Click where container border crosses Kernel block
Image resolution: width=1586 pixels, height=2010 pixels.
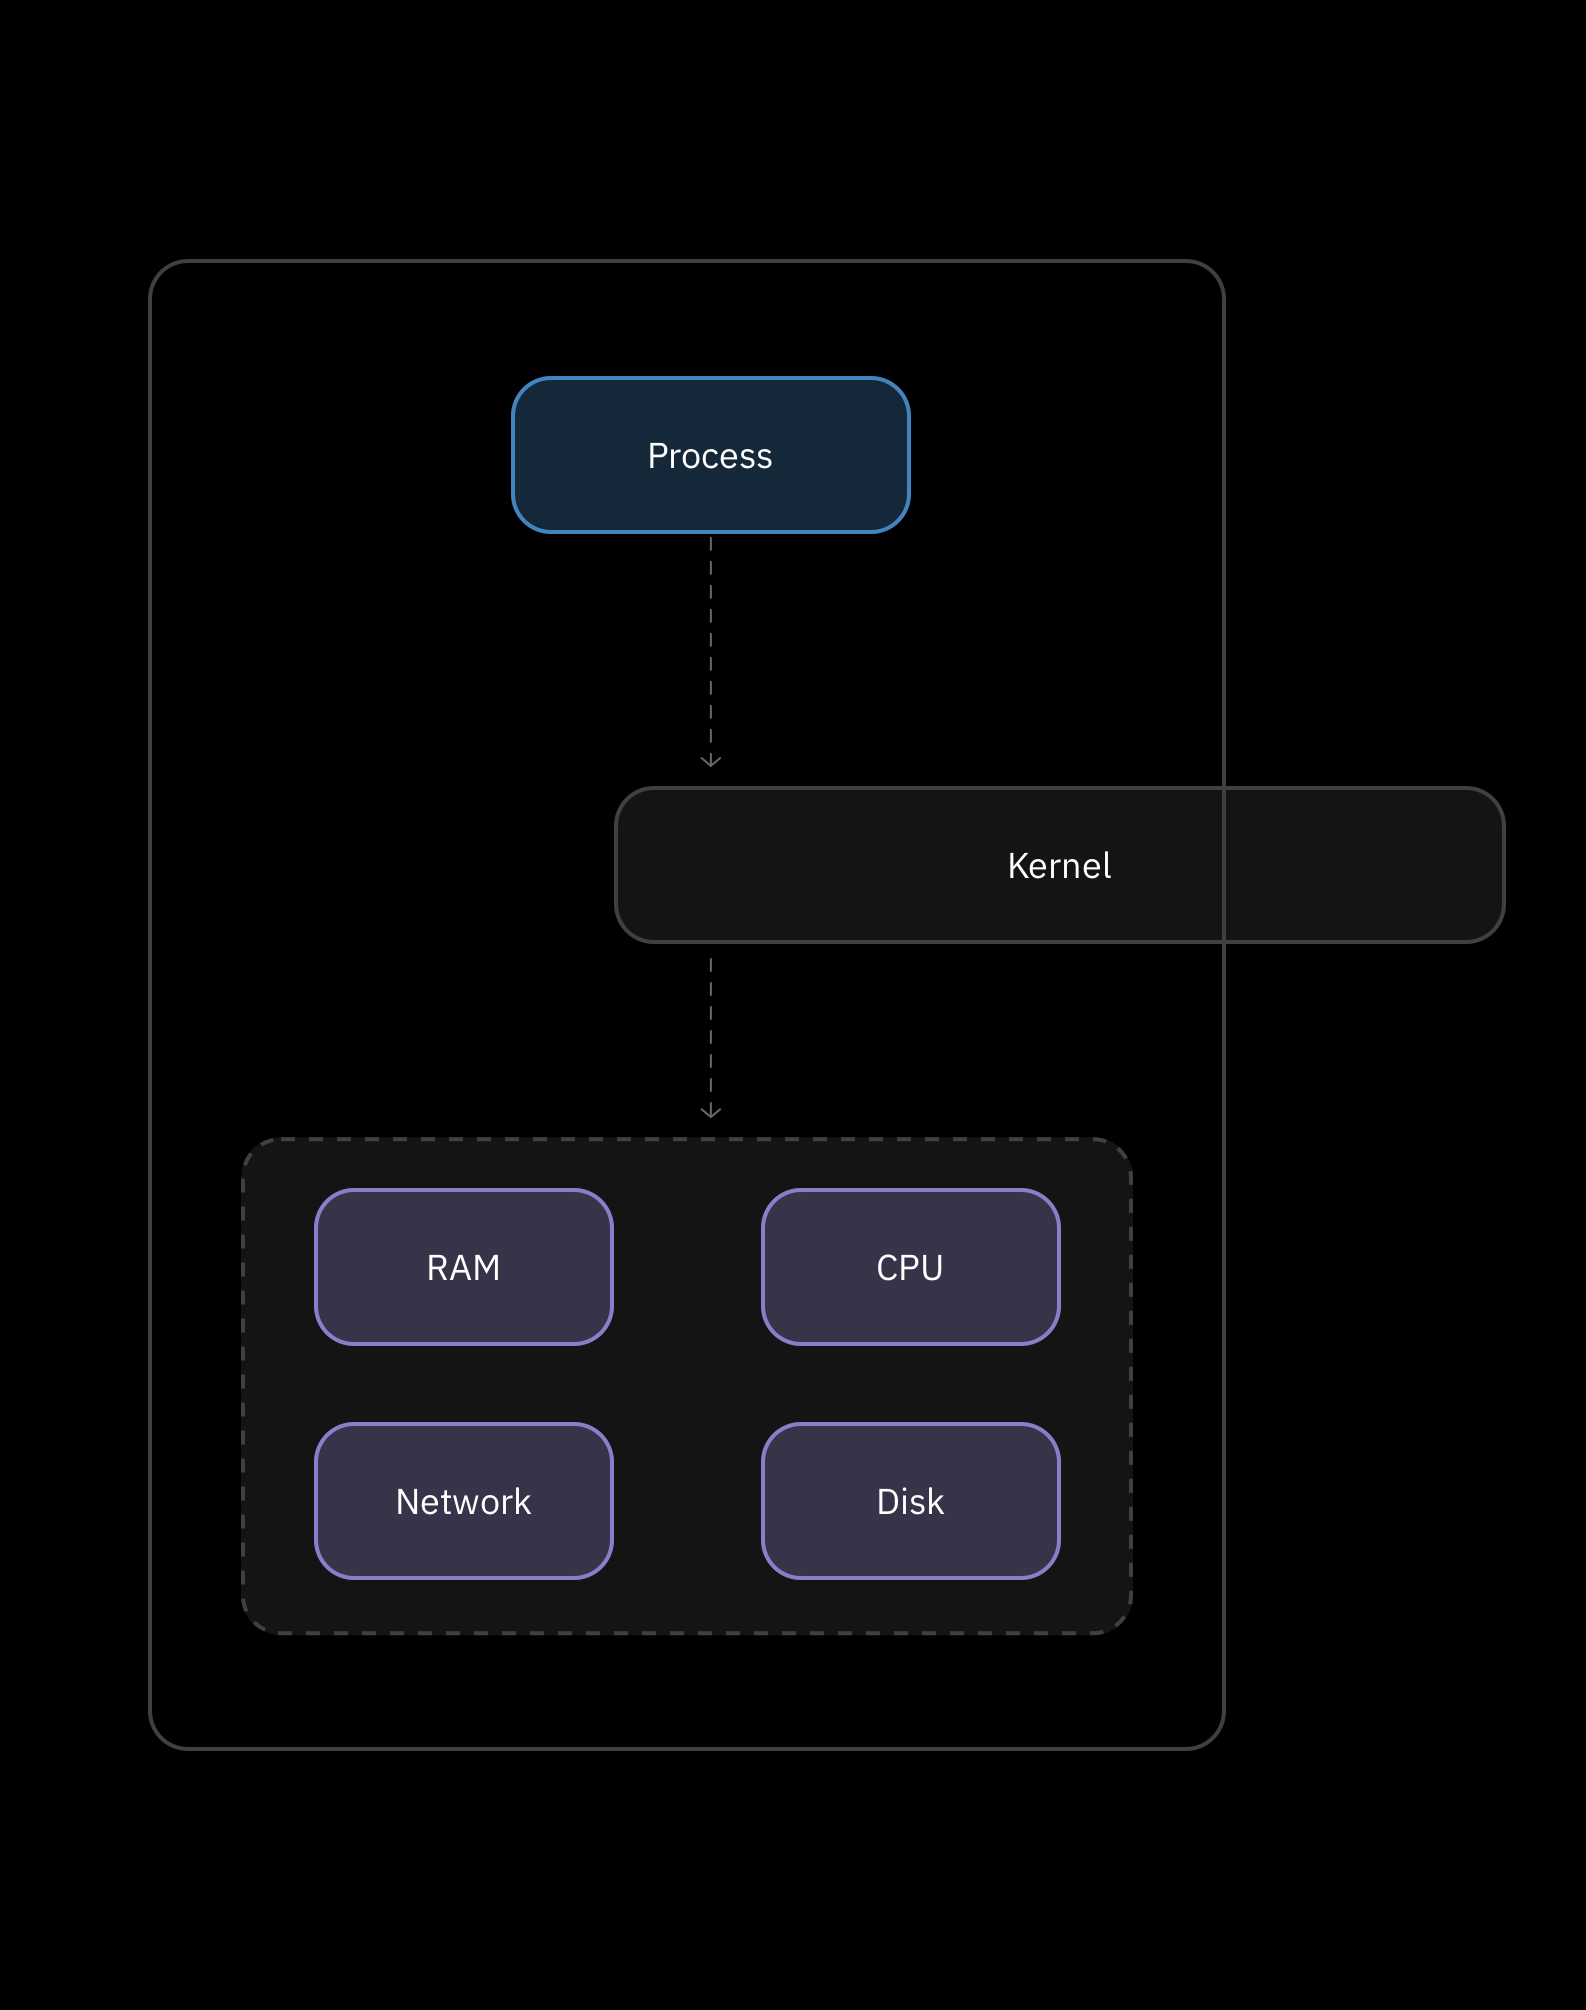[x=1224, y=865]
